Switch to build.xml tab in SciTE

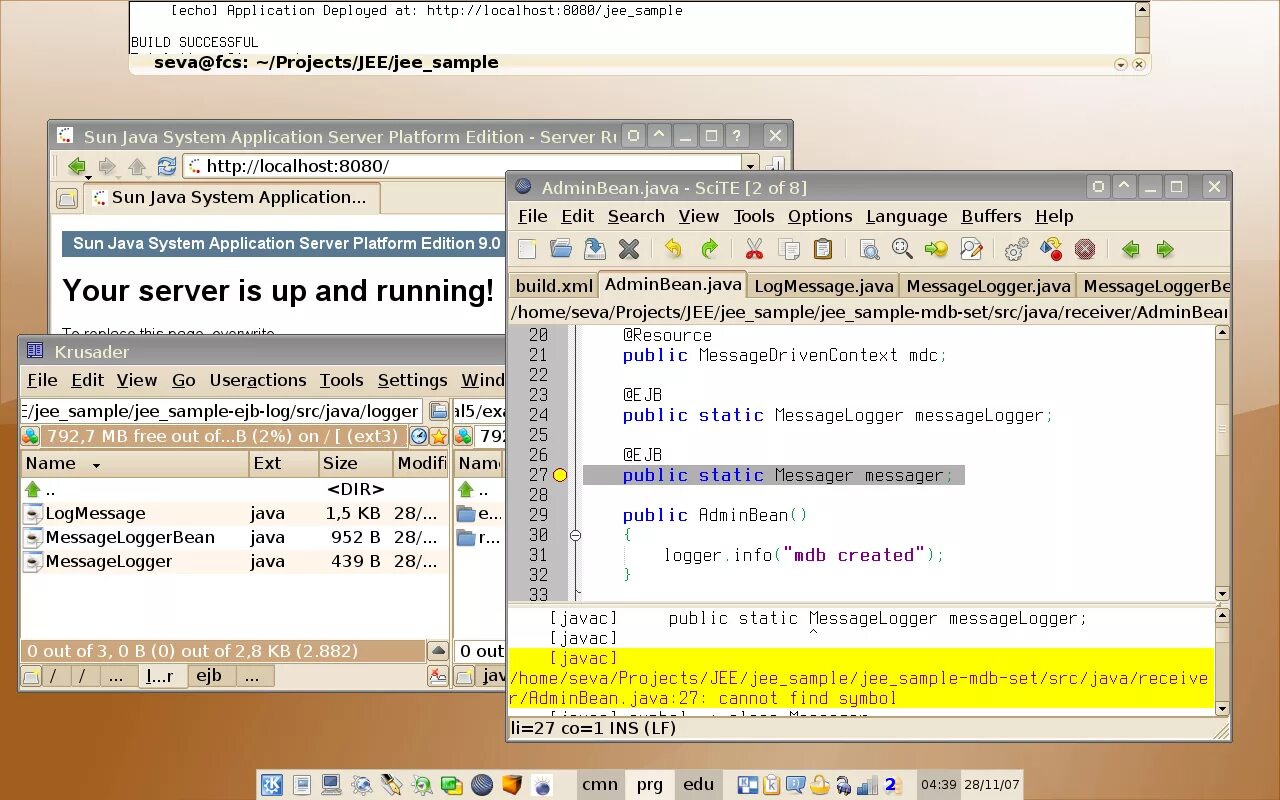[554, 286]
